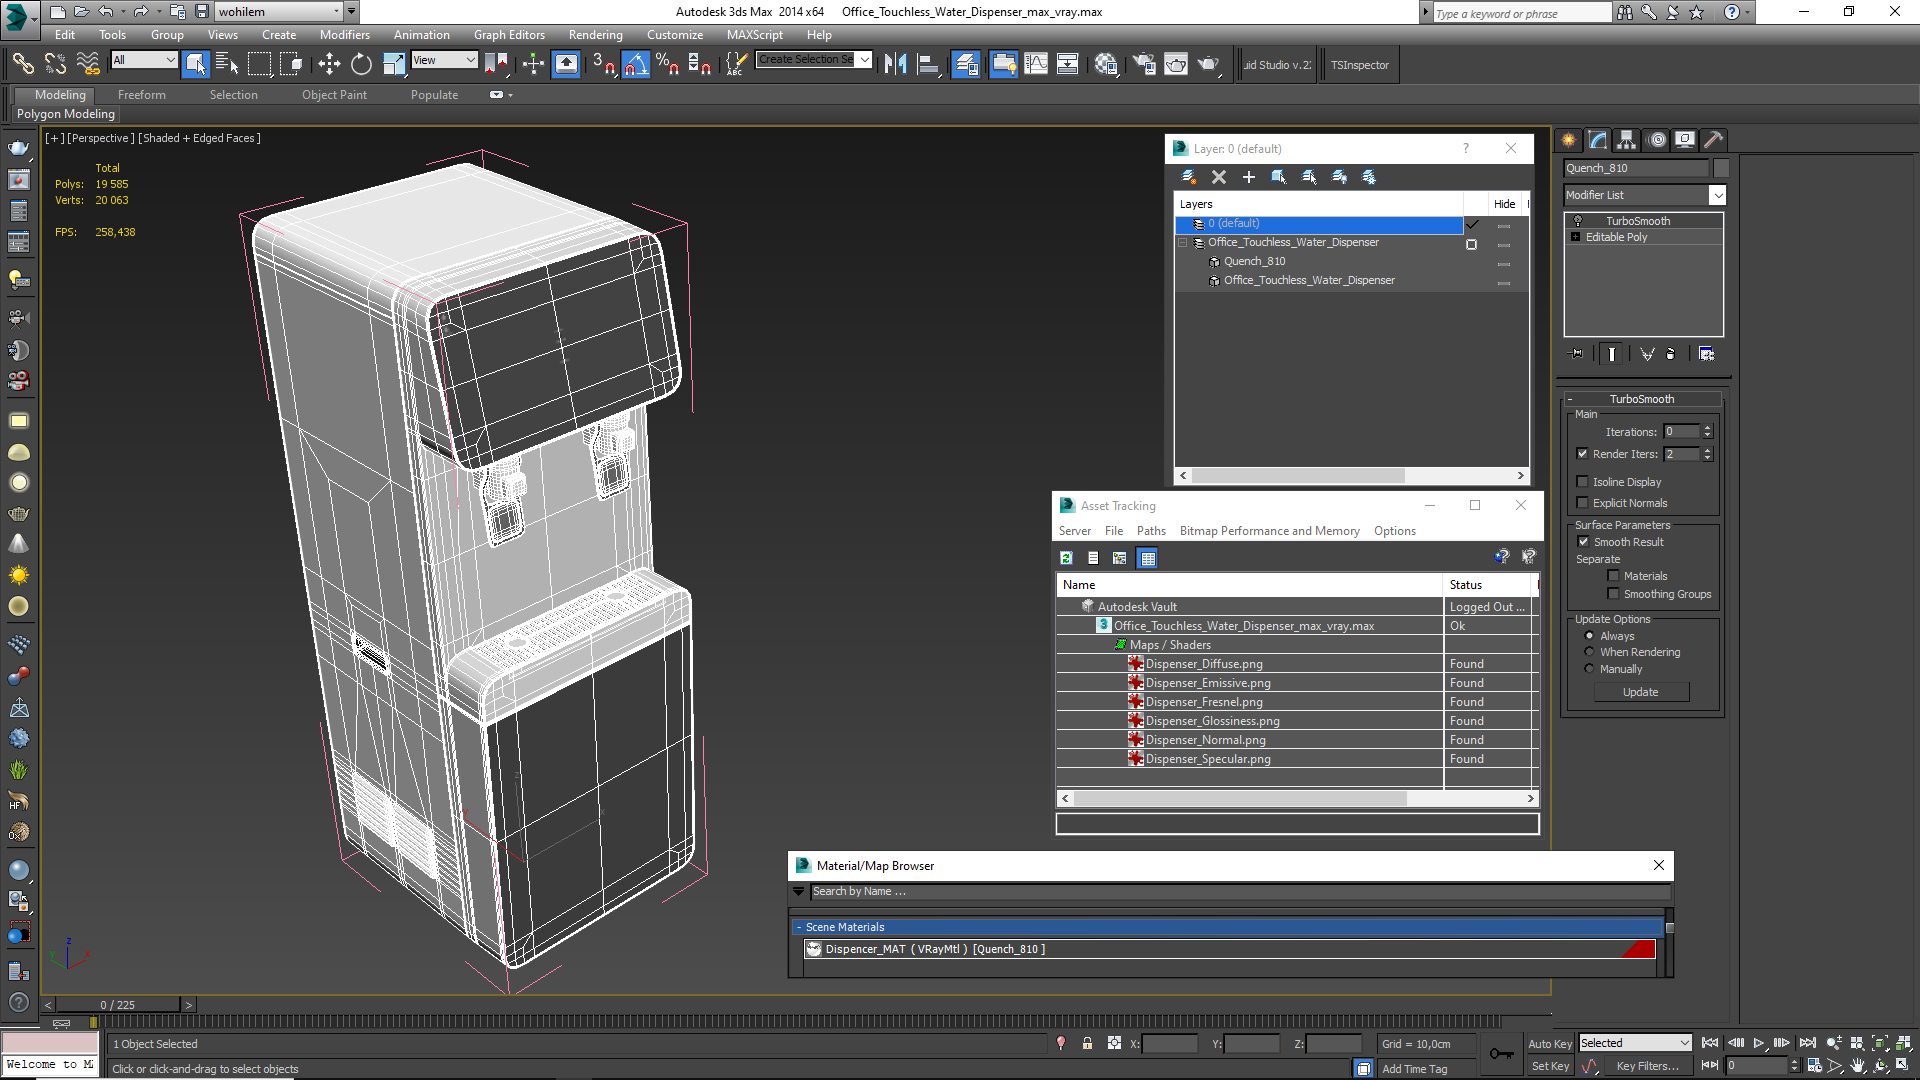This screenshot has height=1080, width=1920.
Task: Open the Material Editor icon
Action: [1106, 64]
